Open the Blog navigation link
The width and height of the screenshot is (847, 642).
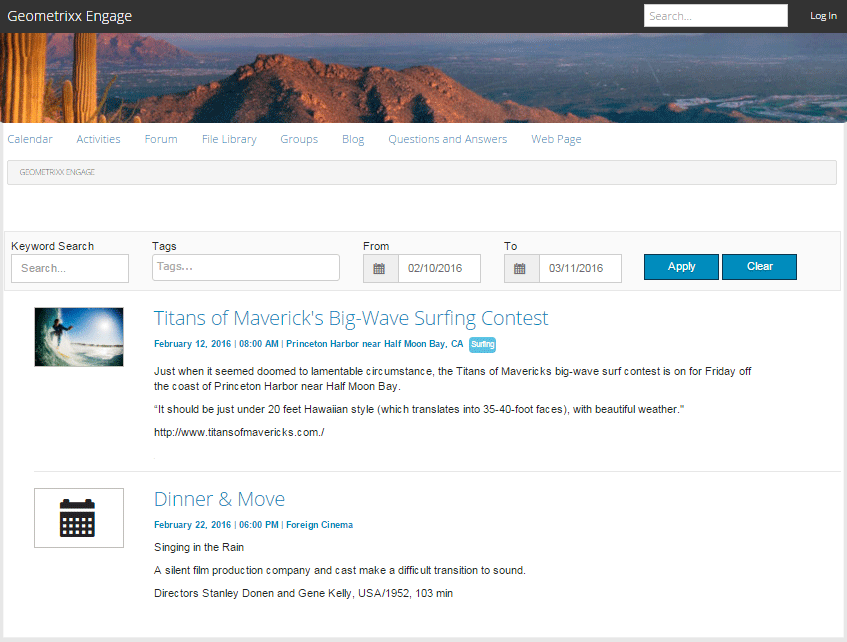pos(353,139)
